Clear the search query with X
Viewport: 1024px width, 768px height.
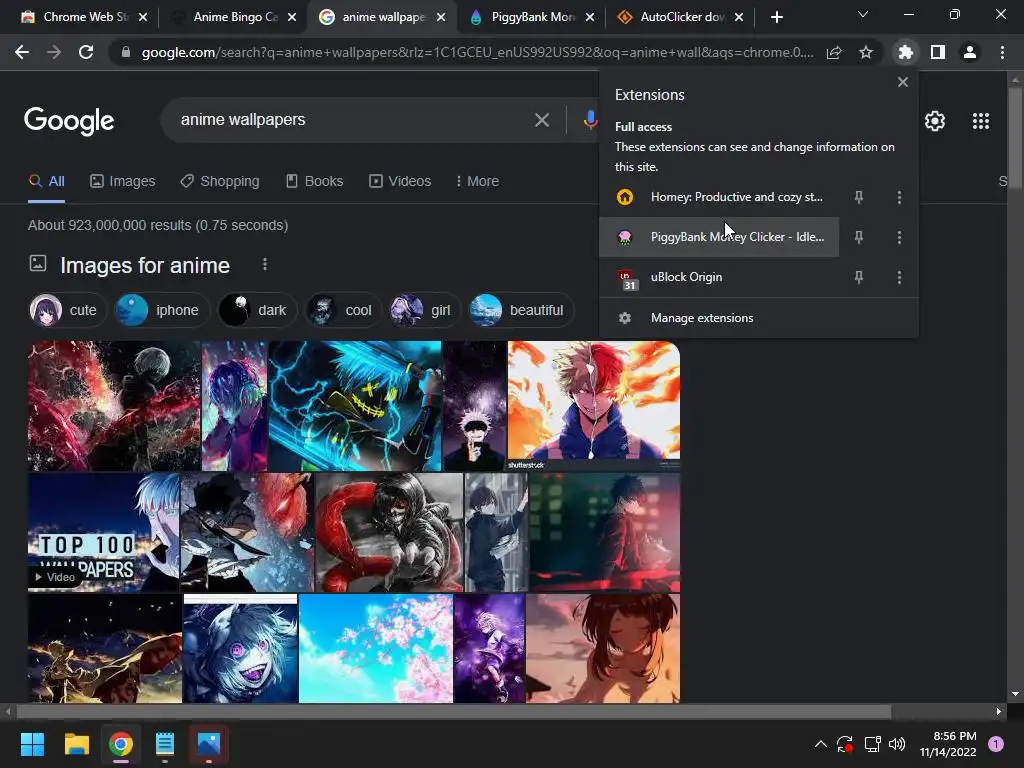click(541, 120)
